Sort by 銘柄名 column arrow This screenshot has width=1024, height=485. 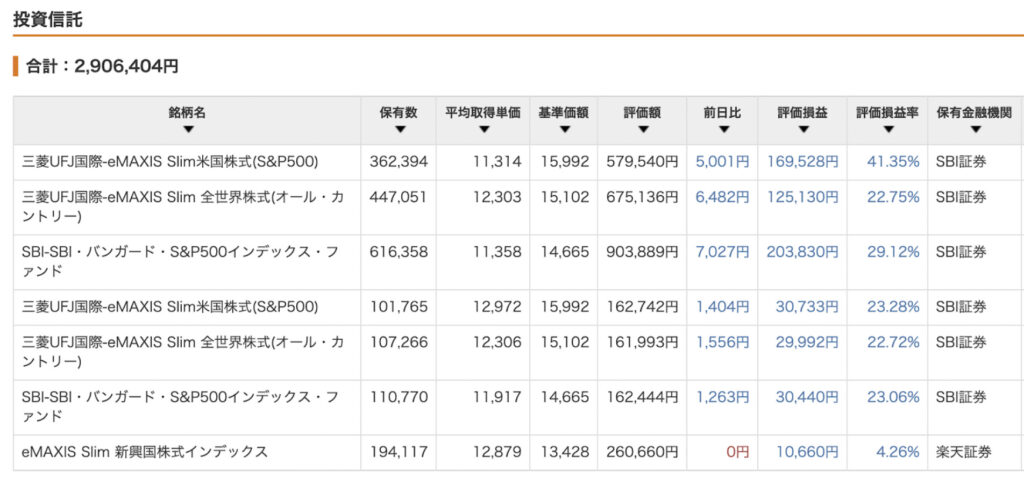188,130
